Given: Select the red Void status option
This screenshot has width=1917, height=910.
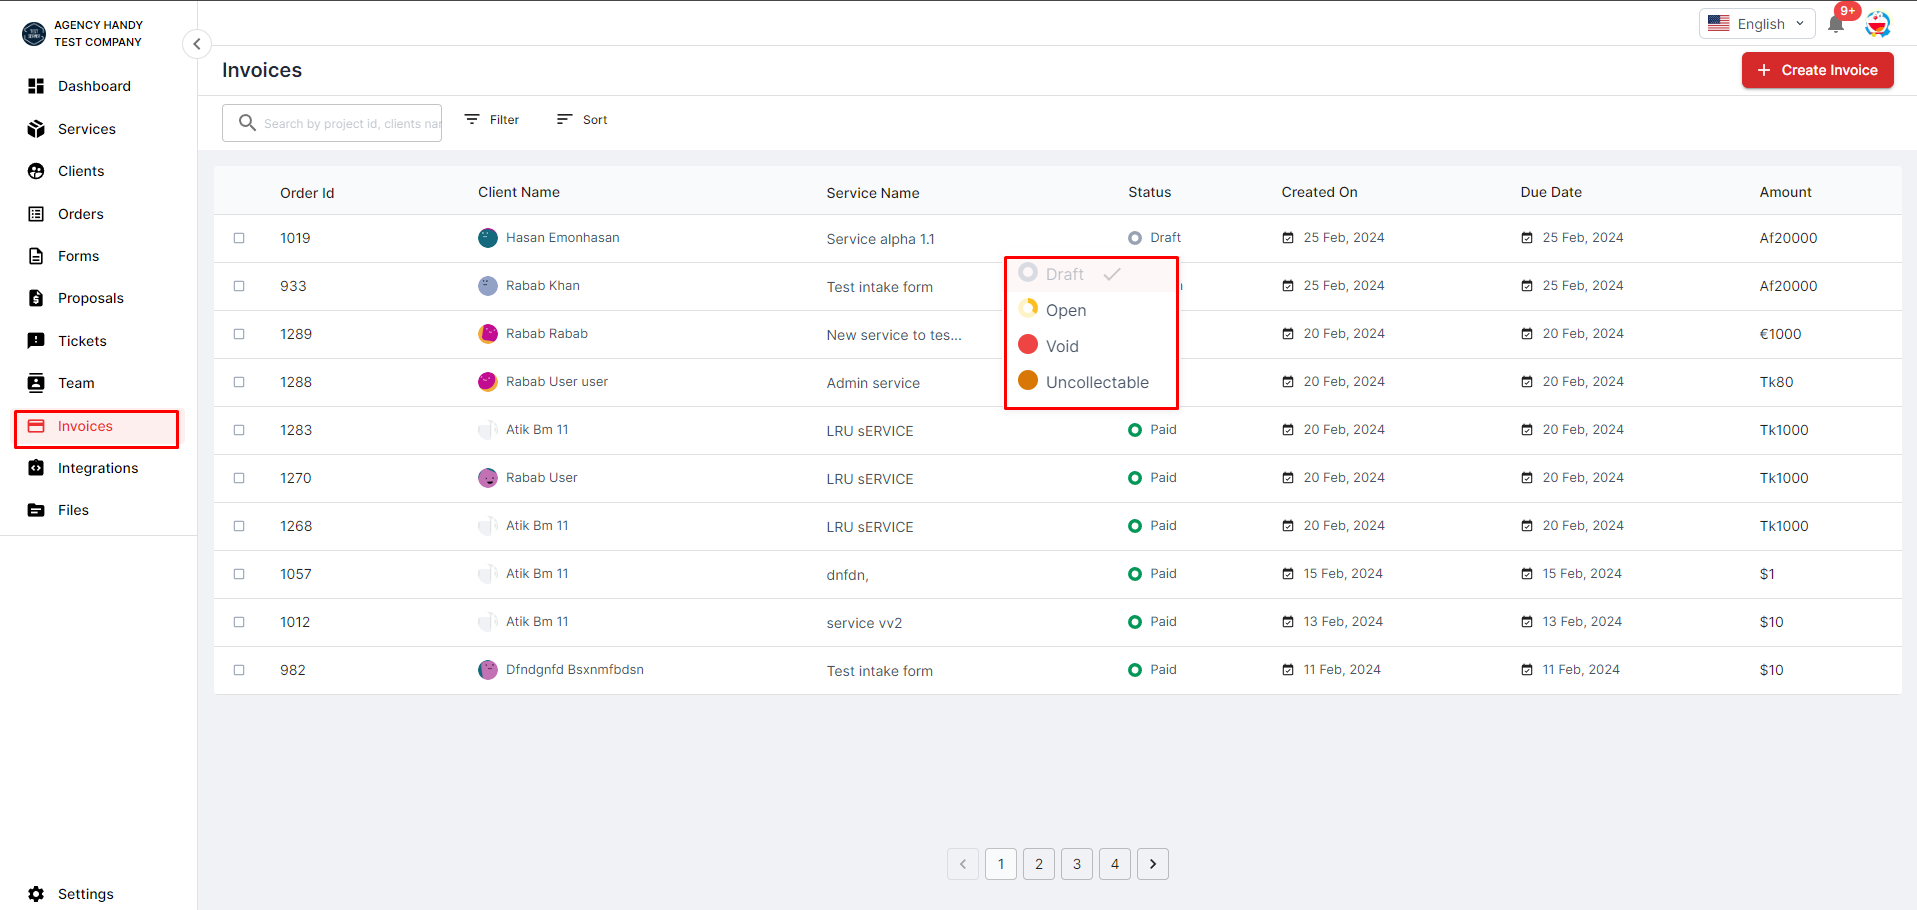Looking at the screenshot, I should click(x=1061, y=346).
